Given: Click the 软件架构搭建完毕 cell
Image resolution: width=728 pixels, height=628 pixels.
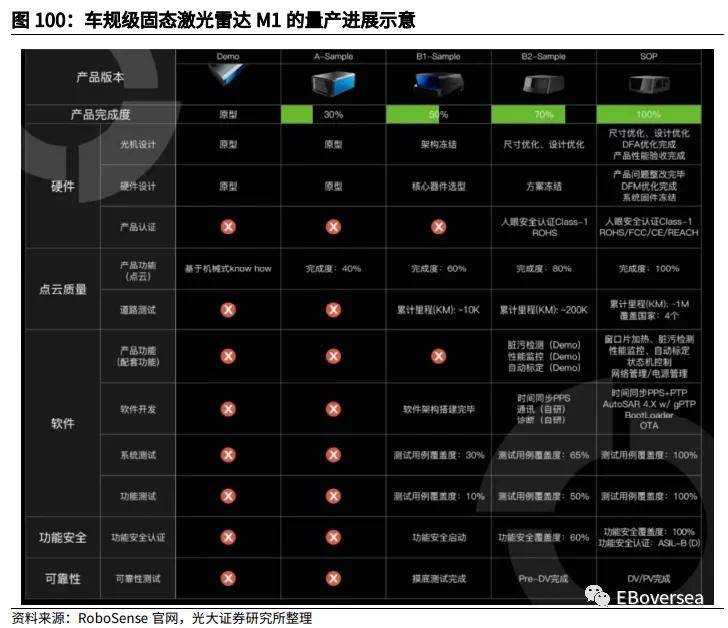Looking at the screenshot, I should [x=439, y=409].
